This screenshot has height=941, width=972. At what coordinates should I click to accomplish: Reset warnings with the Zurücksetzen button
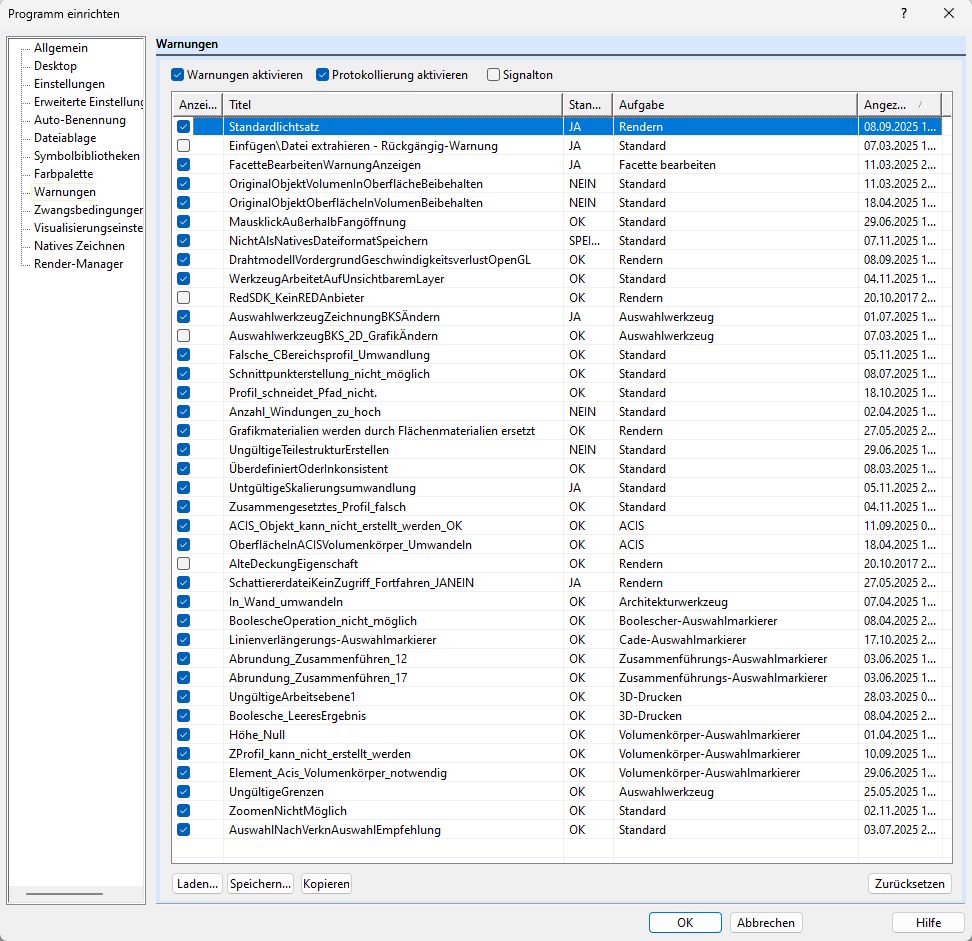(908, 884)
